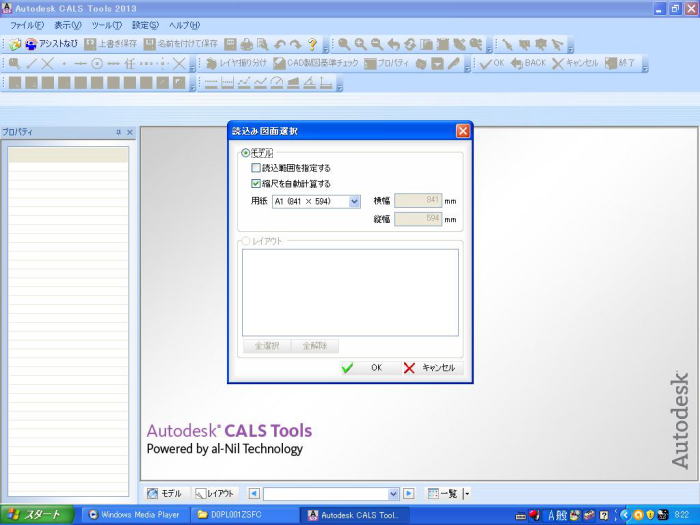Expand options arrow after the help icon toolbar
Image resolution: width=700 pixels, height=525 pixels.
coord(326,47)
